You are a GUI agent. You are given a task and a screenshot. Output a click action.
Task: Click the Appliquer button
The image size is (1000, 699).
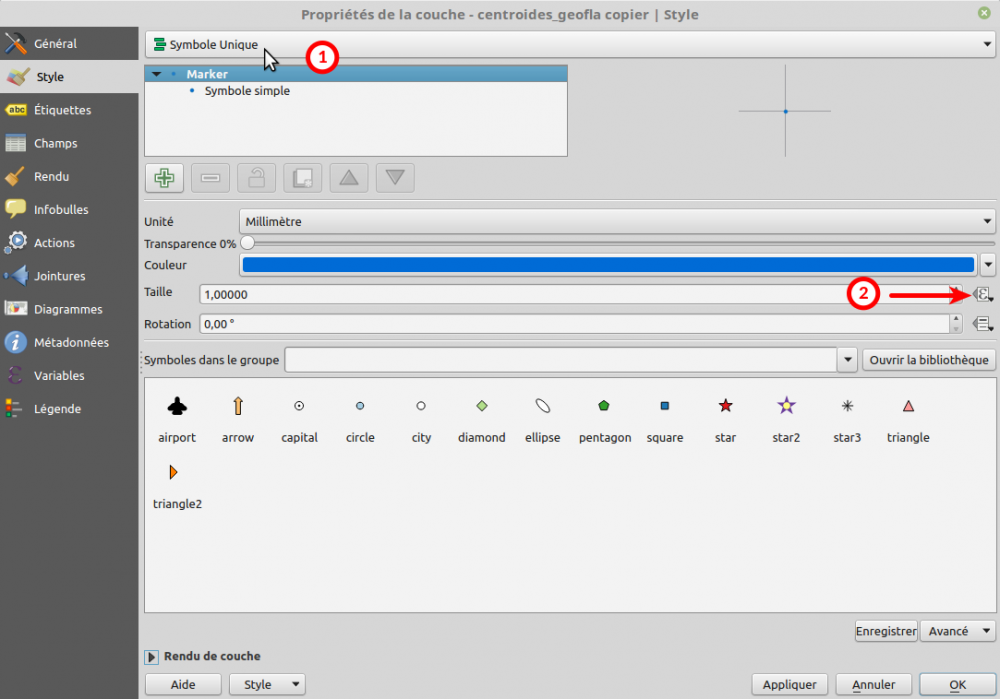(789, 685)
